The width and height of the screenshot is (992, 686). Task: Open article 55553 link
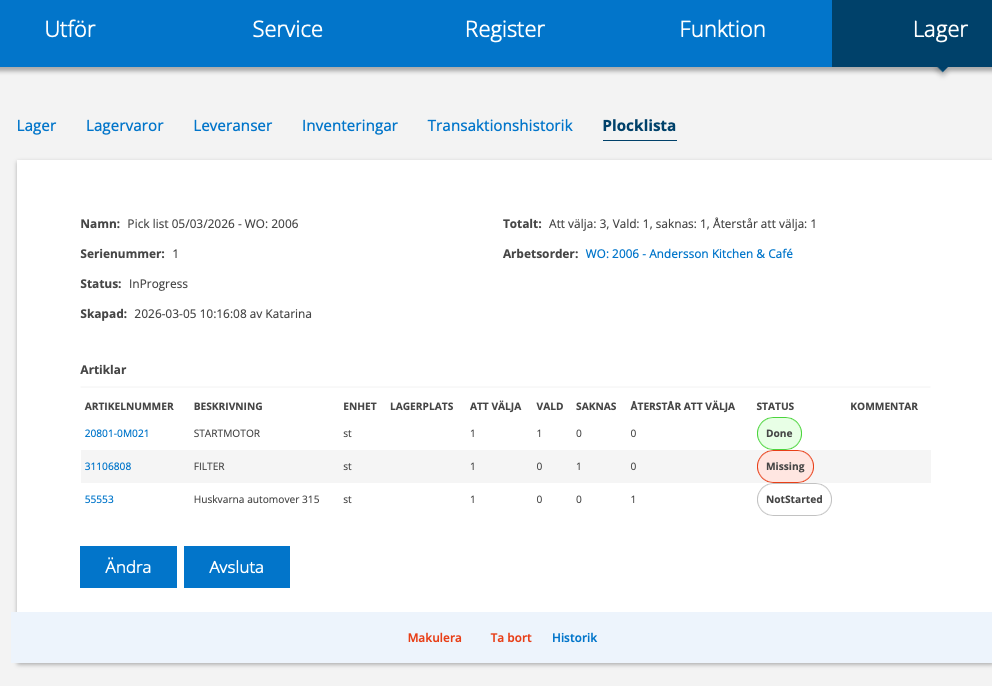(99, 500)
